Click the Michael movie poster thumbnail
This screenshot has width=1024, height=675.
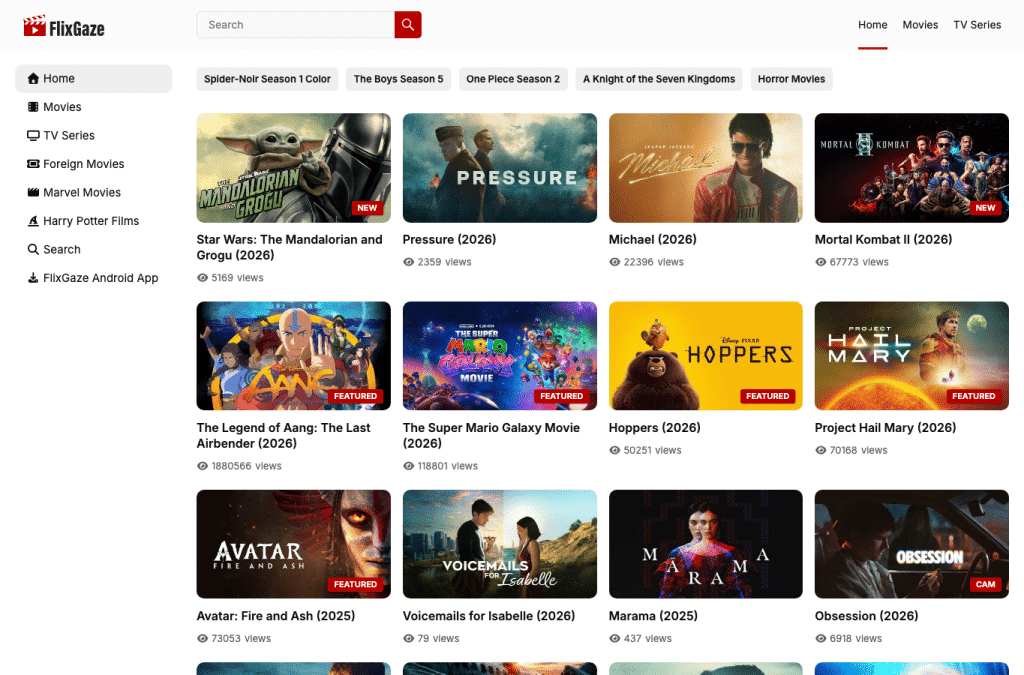[x=705, y=168]
